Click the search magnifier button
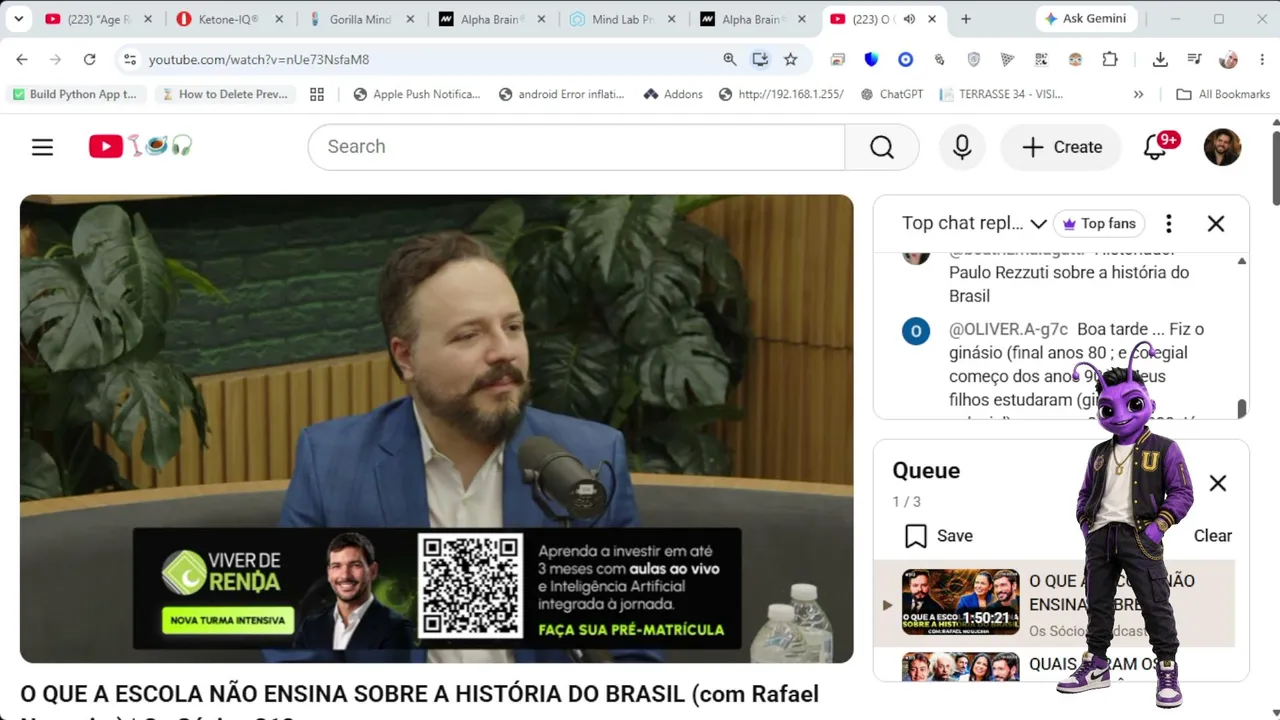The height and width of the screenshot is (720, 1280). click(x=881, y=147)
